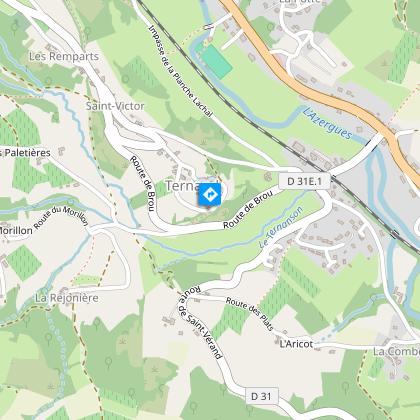420x420 pixels.
Task: Click the Paletières place label
Action: pyautogui.click(x=25, y=153)
